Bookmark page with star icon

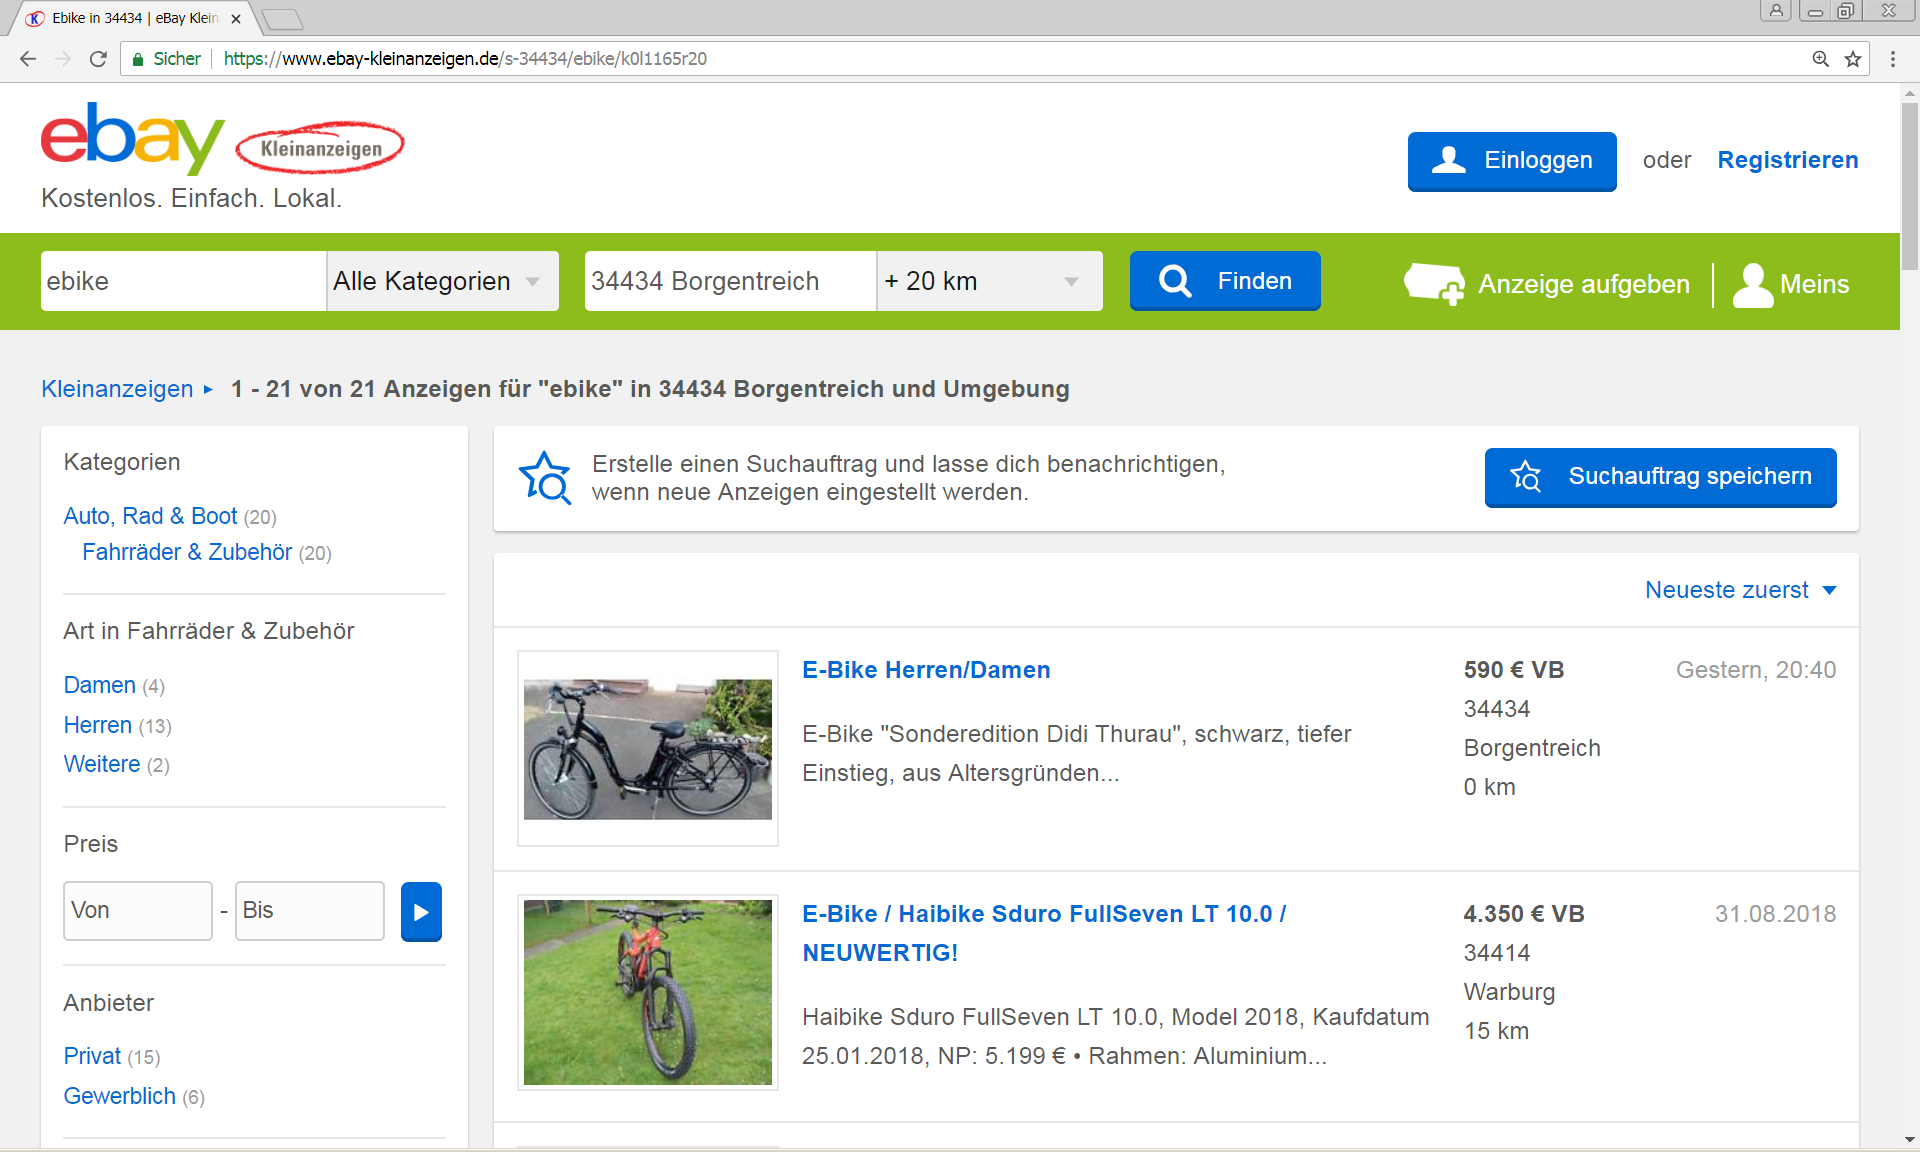pos(1853,59)
